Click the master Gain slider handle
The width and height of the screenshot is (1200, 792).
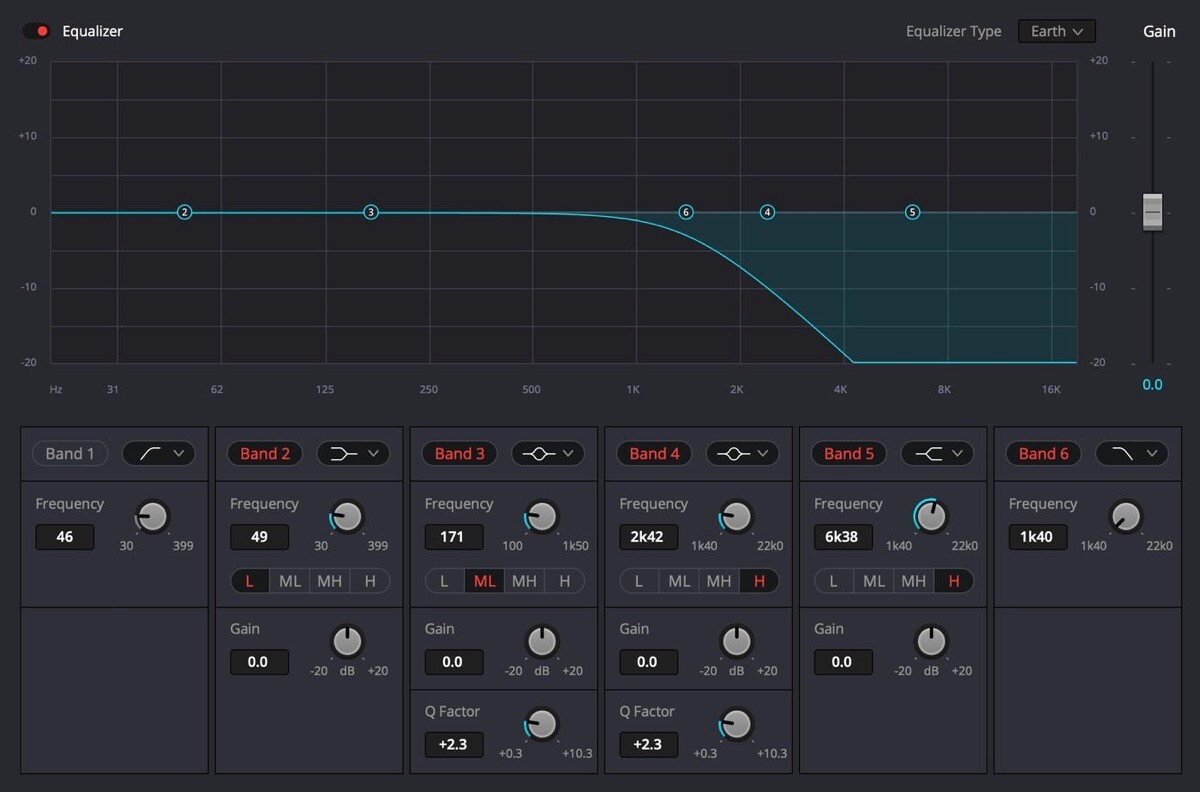tap(1153, 212)
